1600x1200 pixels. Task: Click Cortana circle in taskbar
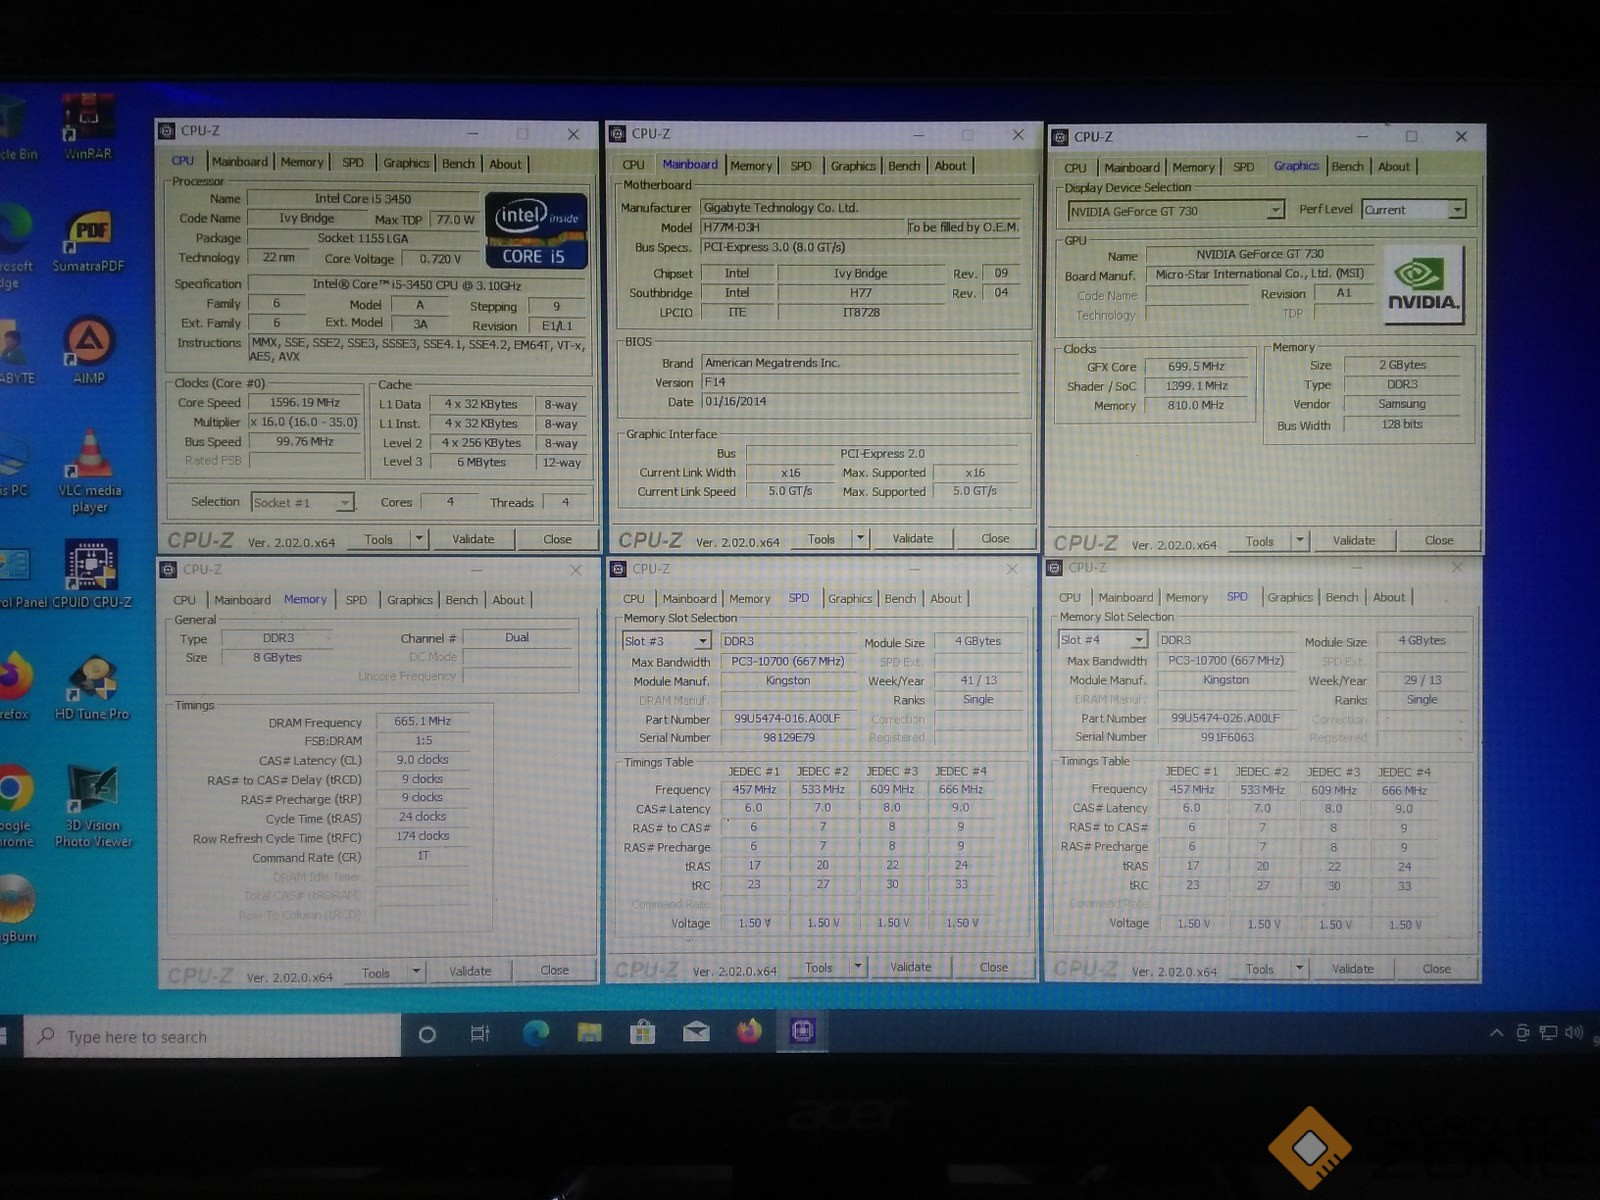(427, 1035)
